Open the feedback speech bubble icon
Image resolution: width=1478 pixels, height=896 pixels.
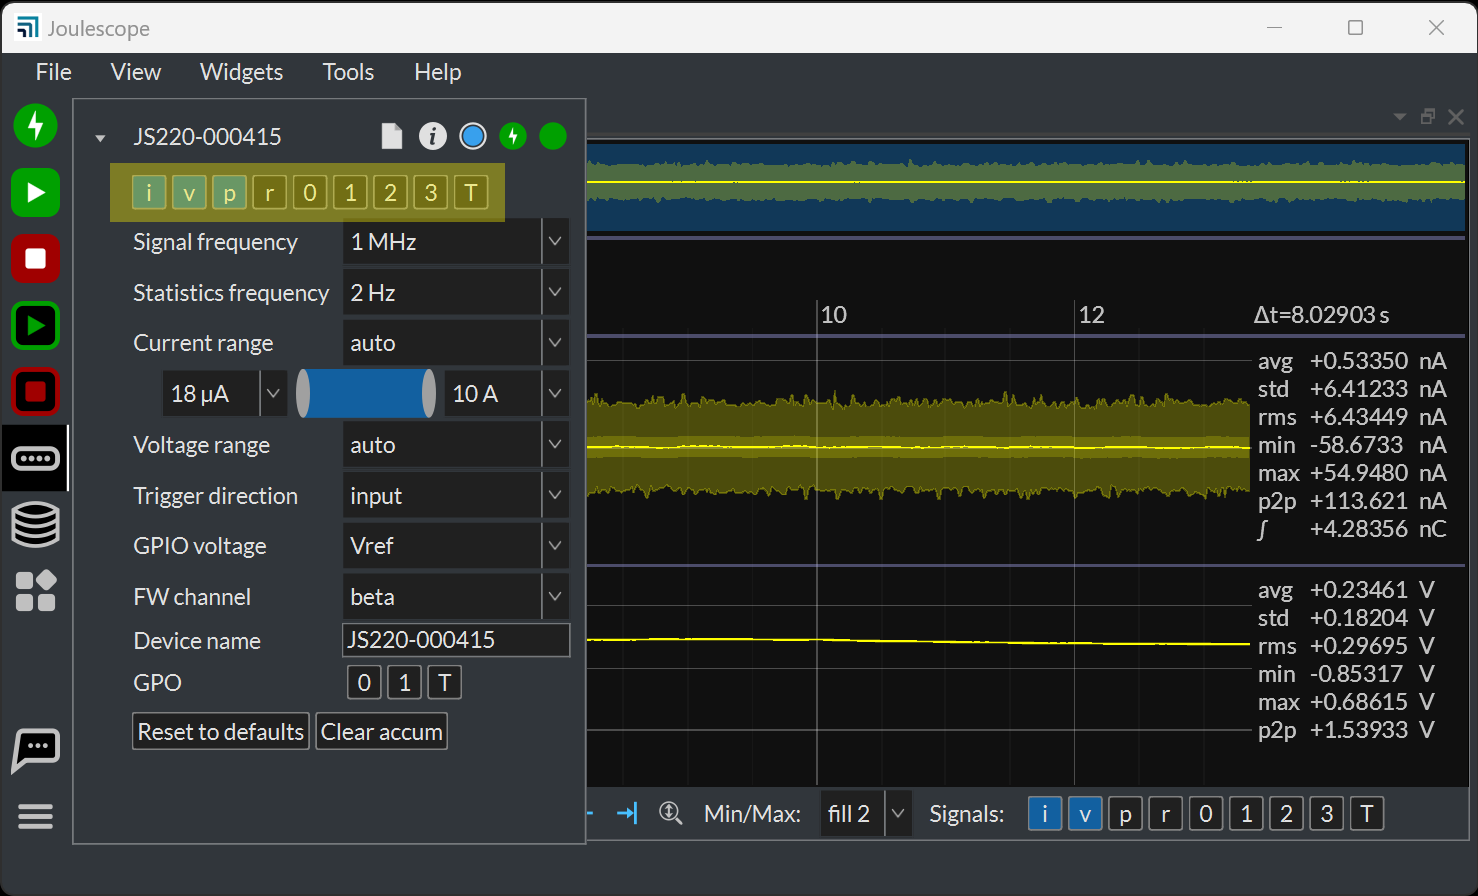point(36,750)
